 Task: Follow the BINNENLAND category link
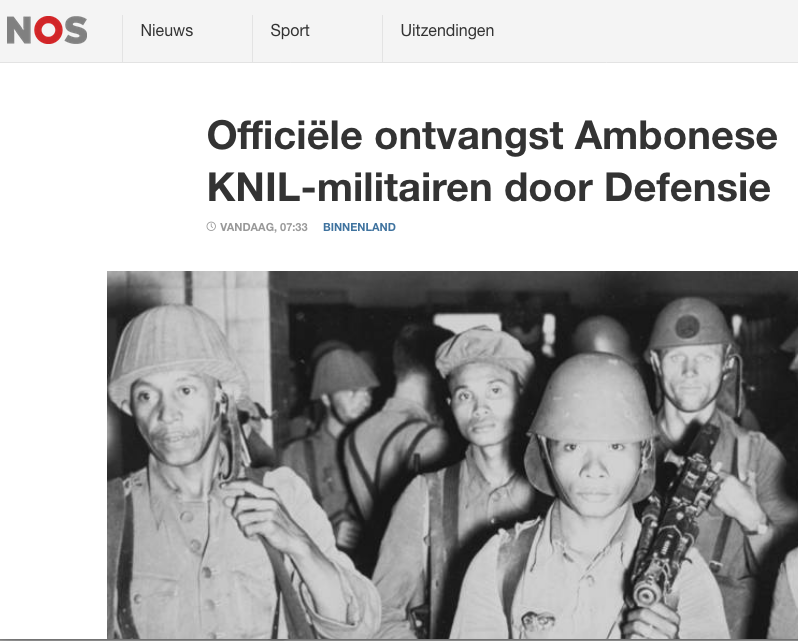coord(359,227)
